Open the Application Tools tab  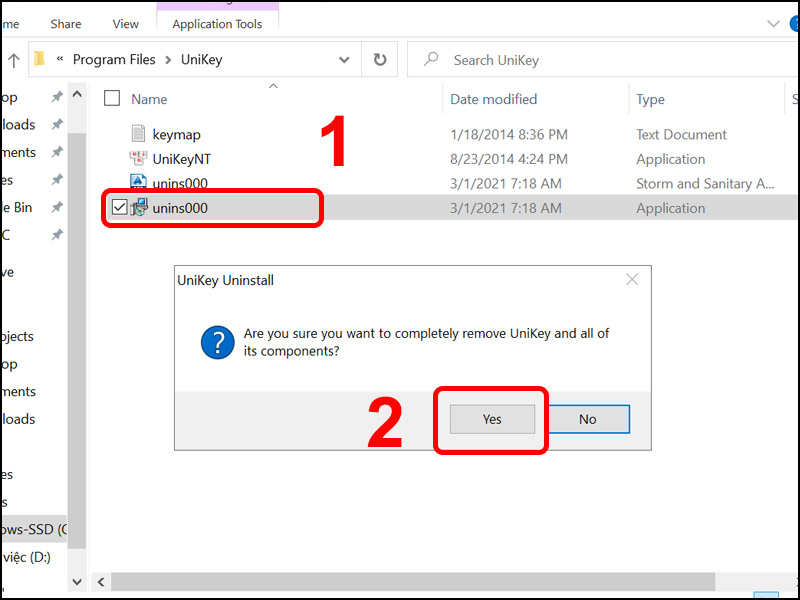click(x=217, y=23)
